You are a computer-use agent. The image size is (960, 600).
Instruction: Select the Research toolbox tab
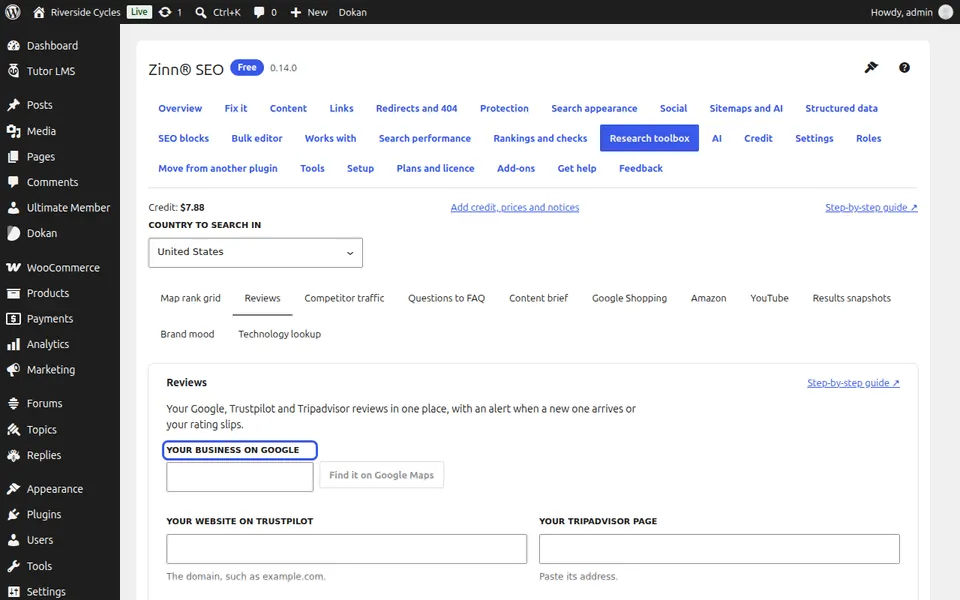650,138
